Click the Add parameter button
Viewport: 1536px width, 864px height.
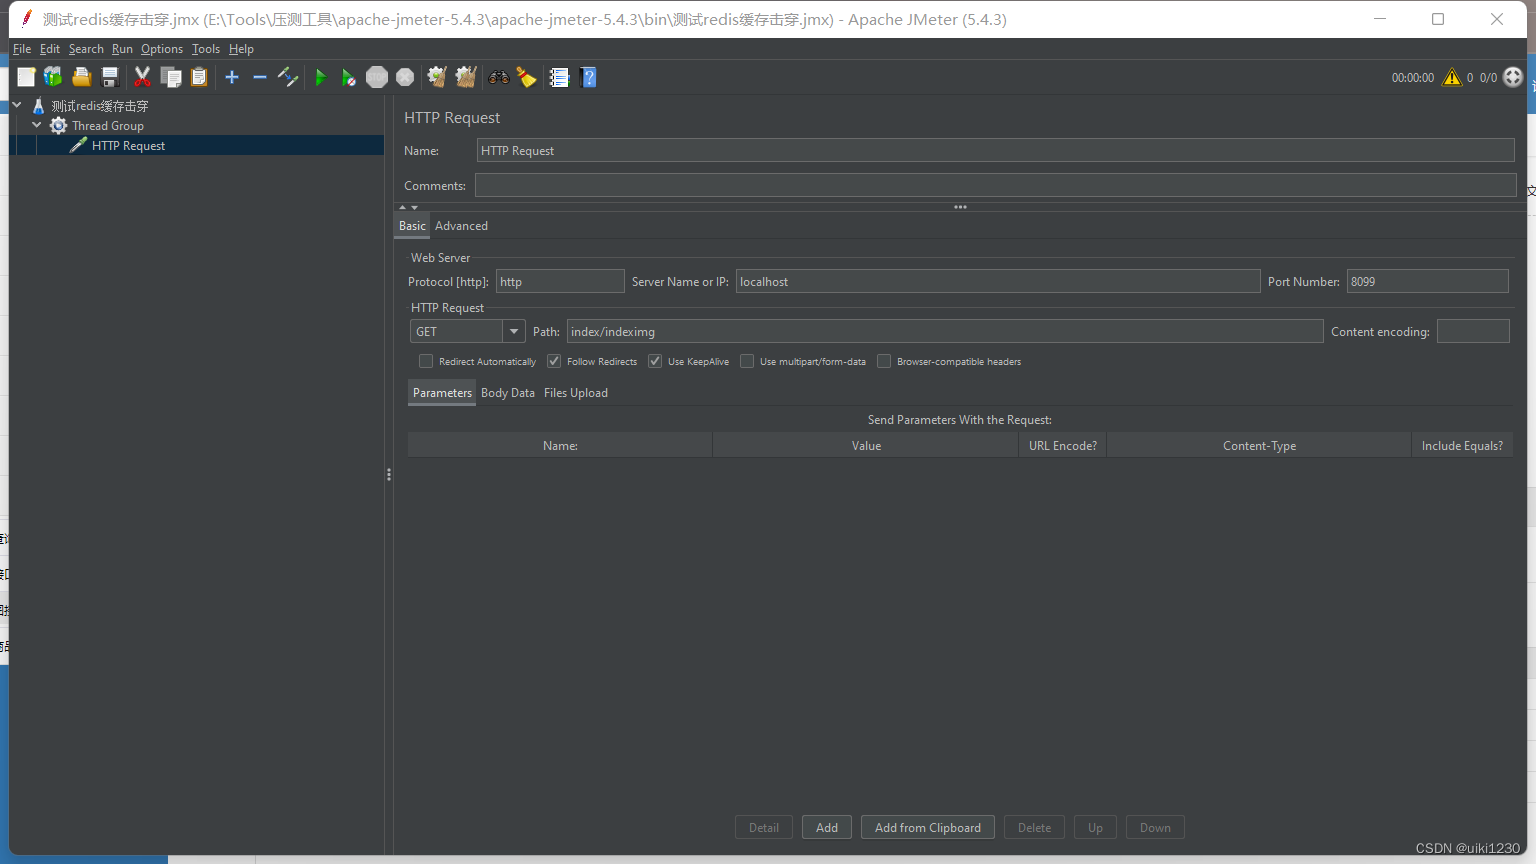(x=827, y=827)
